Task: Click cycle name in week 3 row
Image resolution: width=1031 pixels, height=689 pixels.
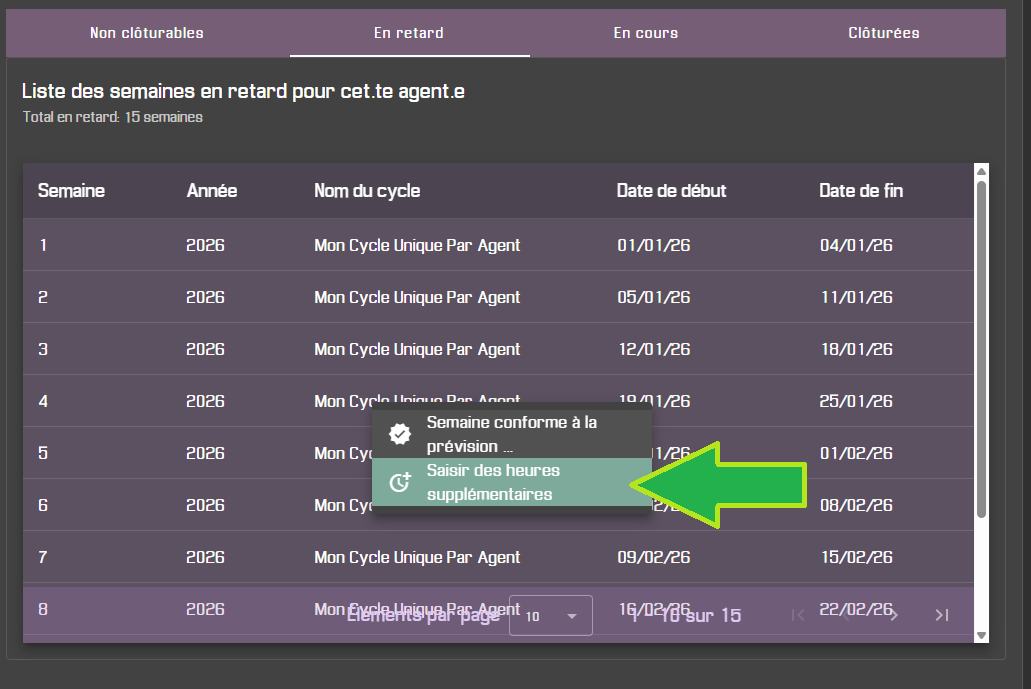Action: coord(417,349)
